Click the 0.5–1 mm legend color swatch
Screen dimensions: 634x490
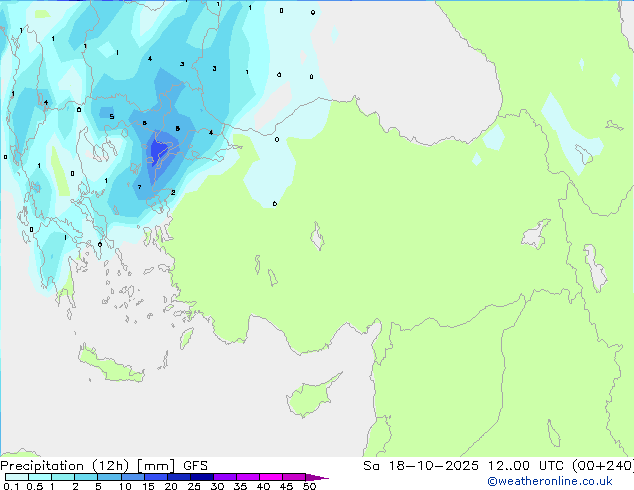point(40,477)
